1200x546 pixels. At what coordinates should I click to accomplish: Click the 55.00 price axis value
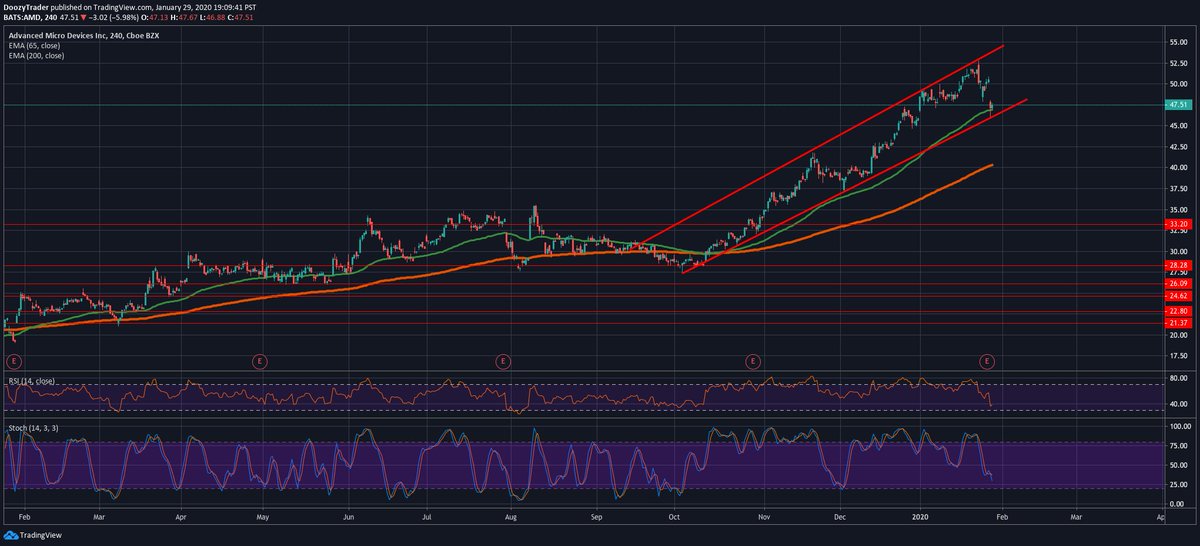click(x=1177, y=42)
